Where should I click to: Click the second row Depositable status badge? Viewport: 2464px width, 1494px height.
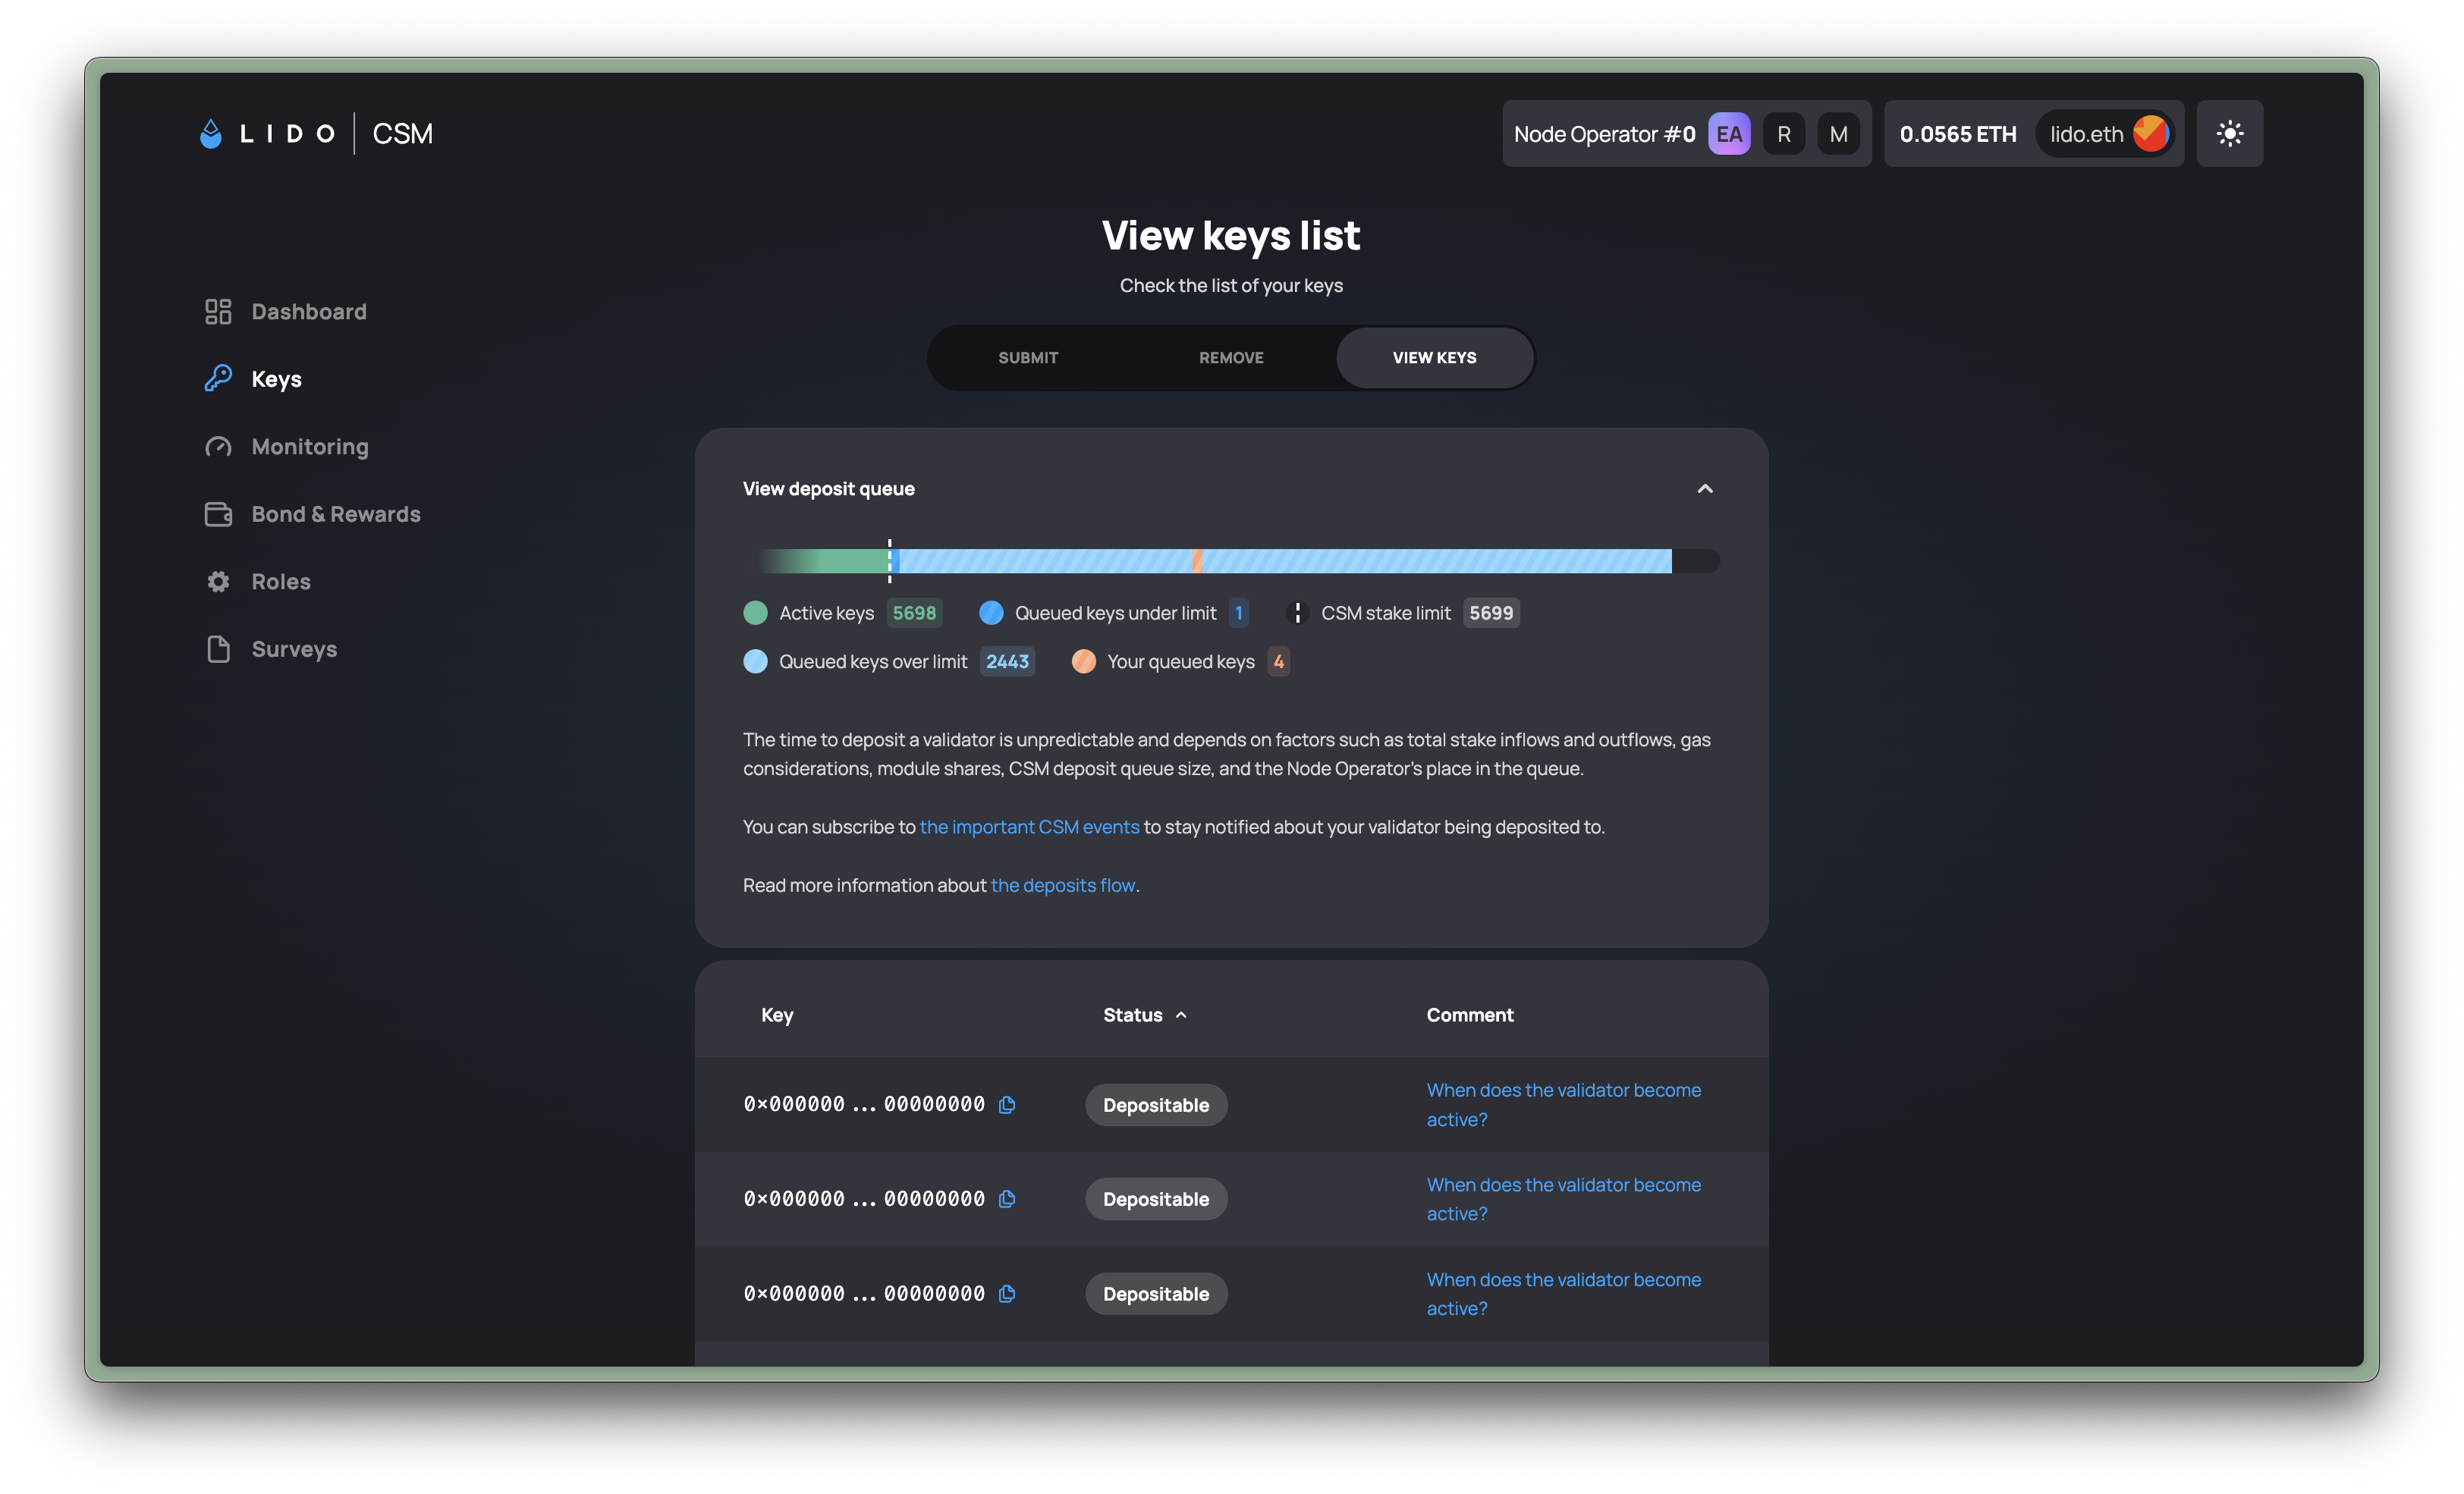pyautogui.click(x=1156, y=1199)
